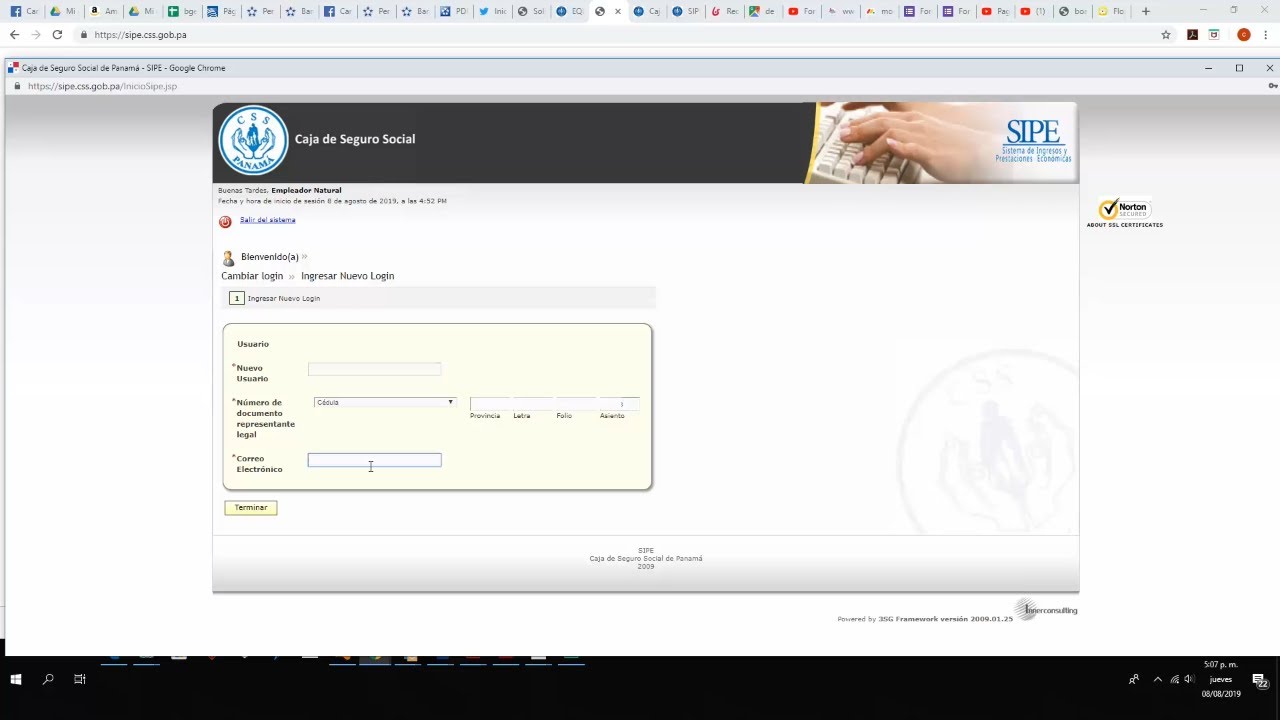The width and height of the screenshot is (1280, 720).
Task: Click the main Chrome address bar URL
Action: click(x=140, y=34)
